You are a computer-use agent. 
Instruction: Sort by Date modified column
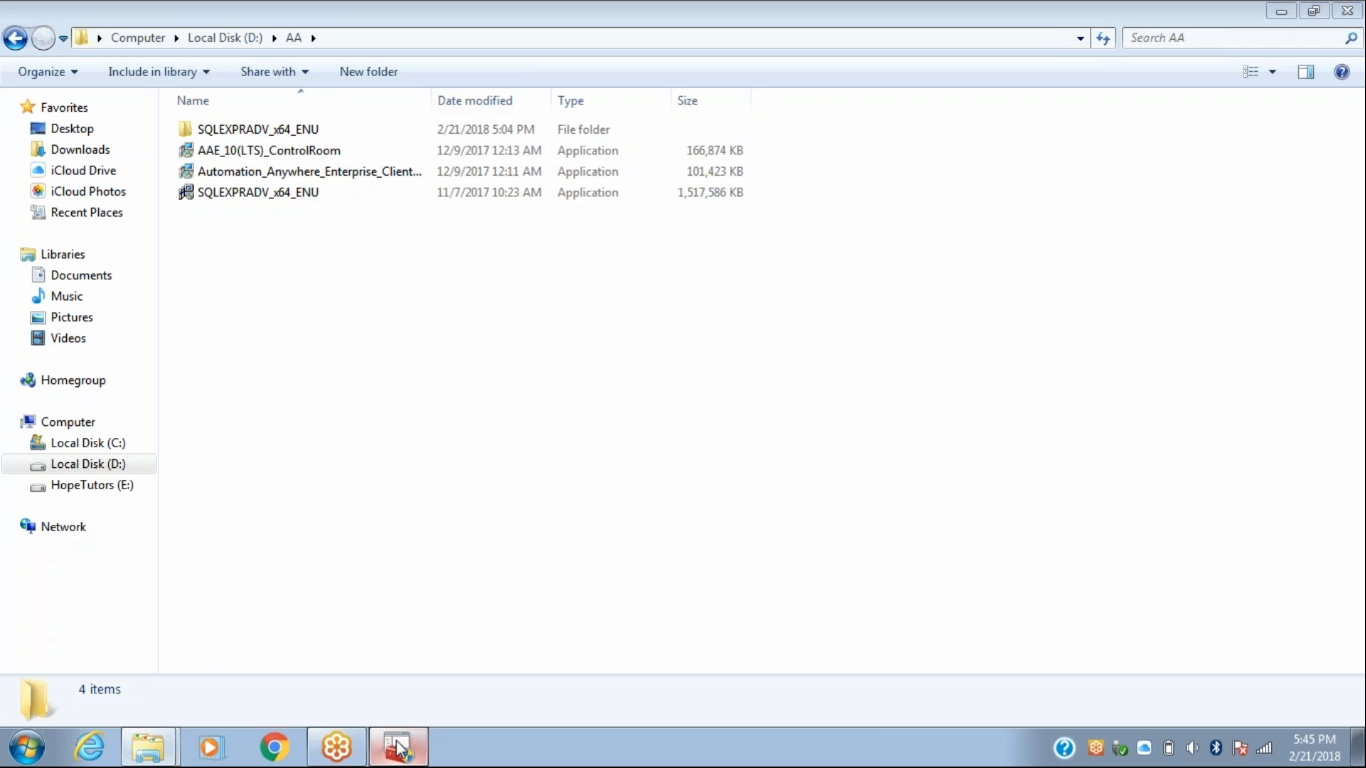tap(491, 101)
